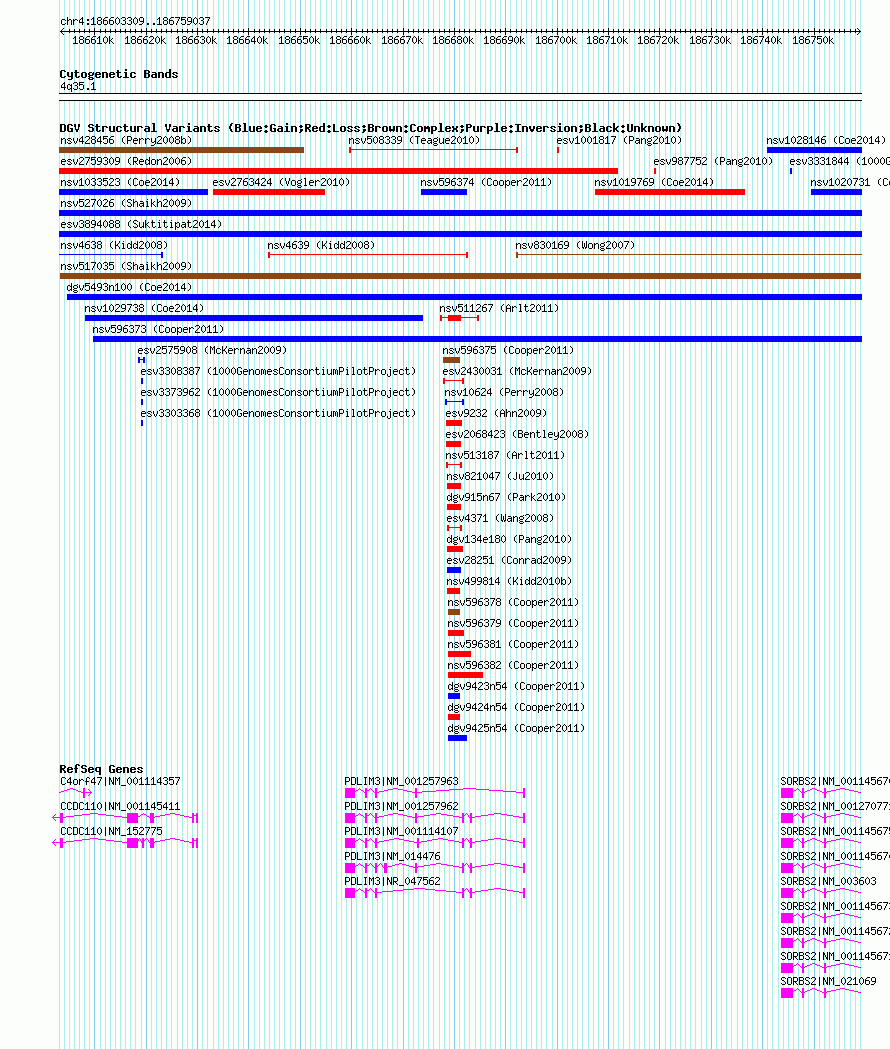Open variant esv2430031 (McKernan2009)
The height and width of the screenshot is (1049, 890).
[x=517, y=371]
